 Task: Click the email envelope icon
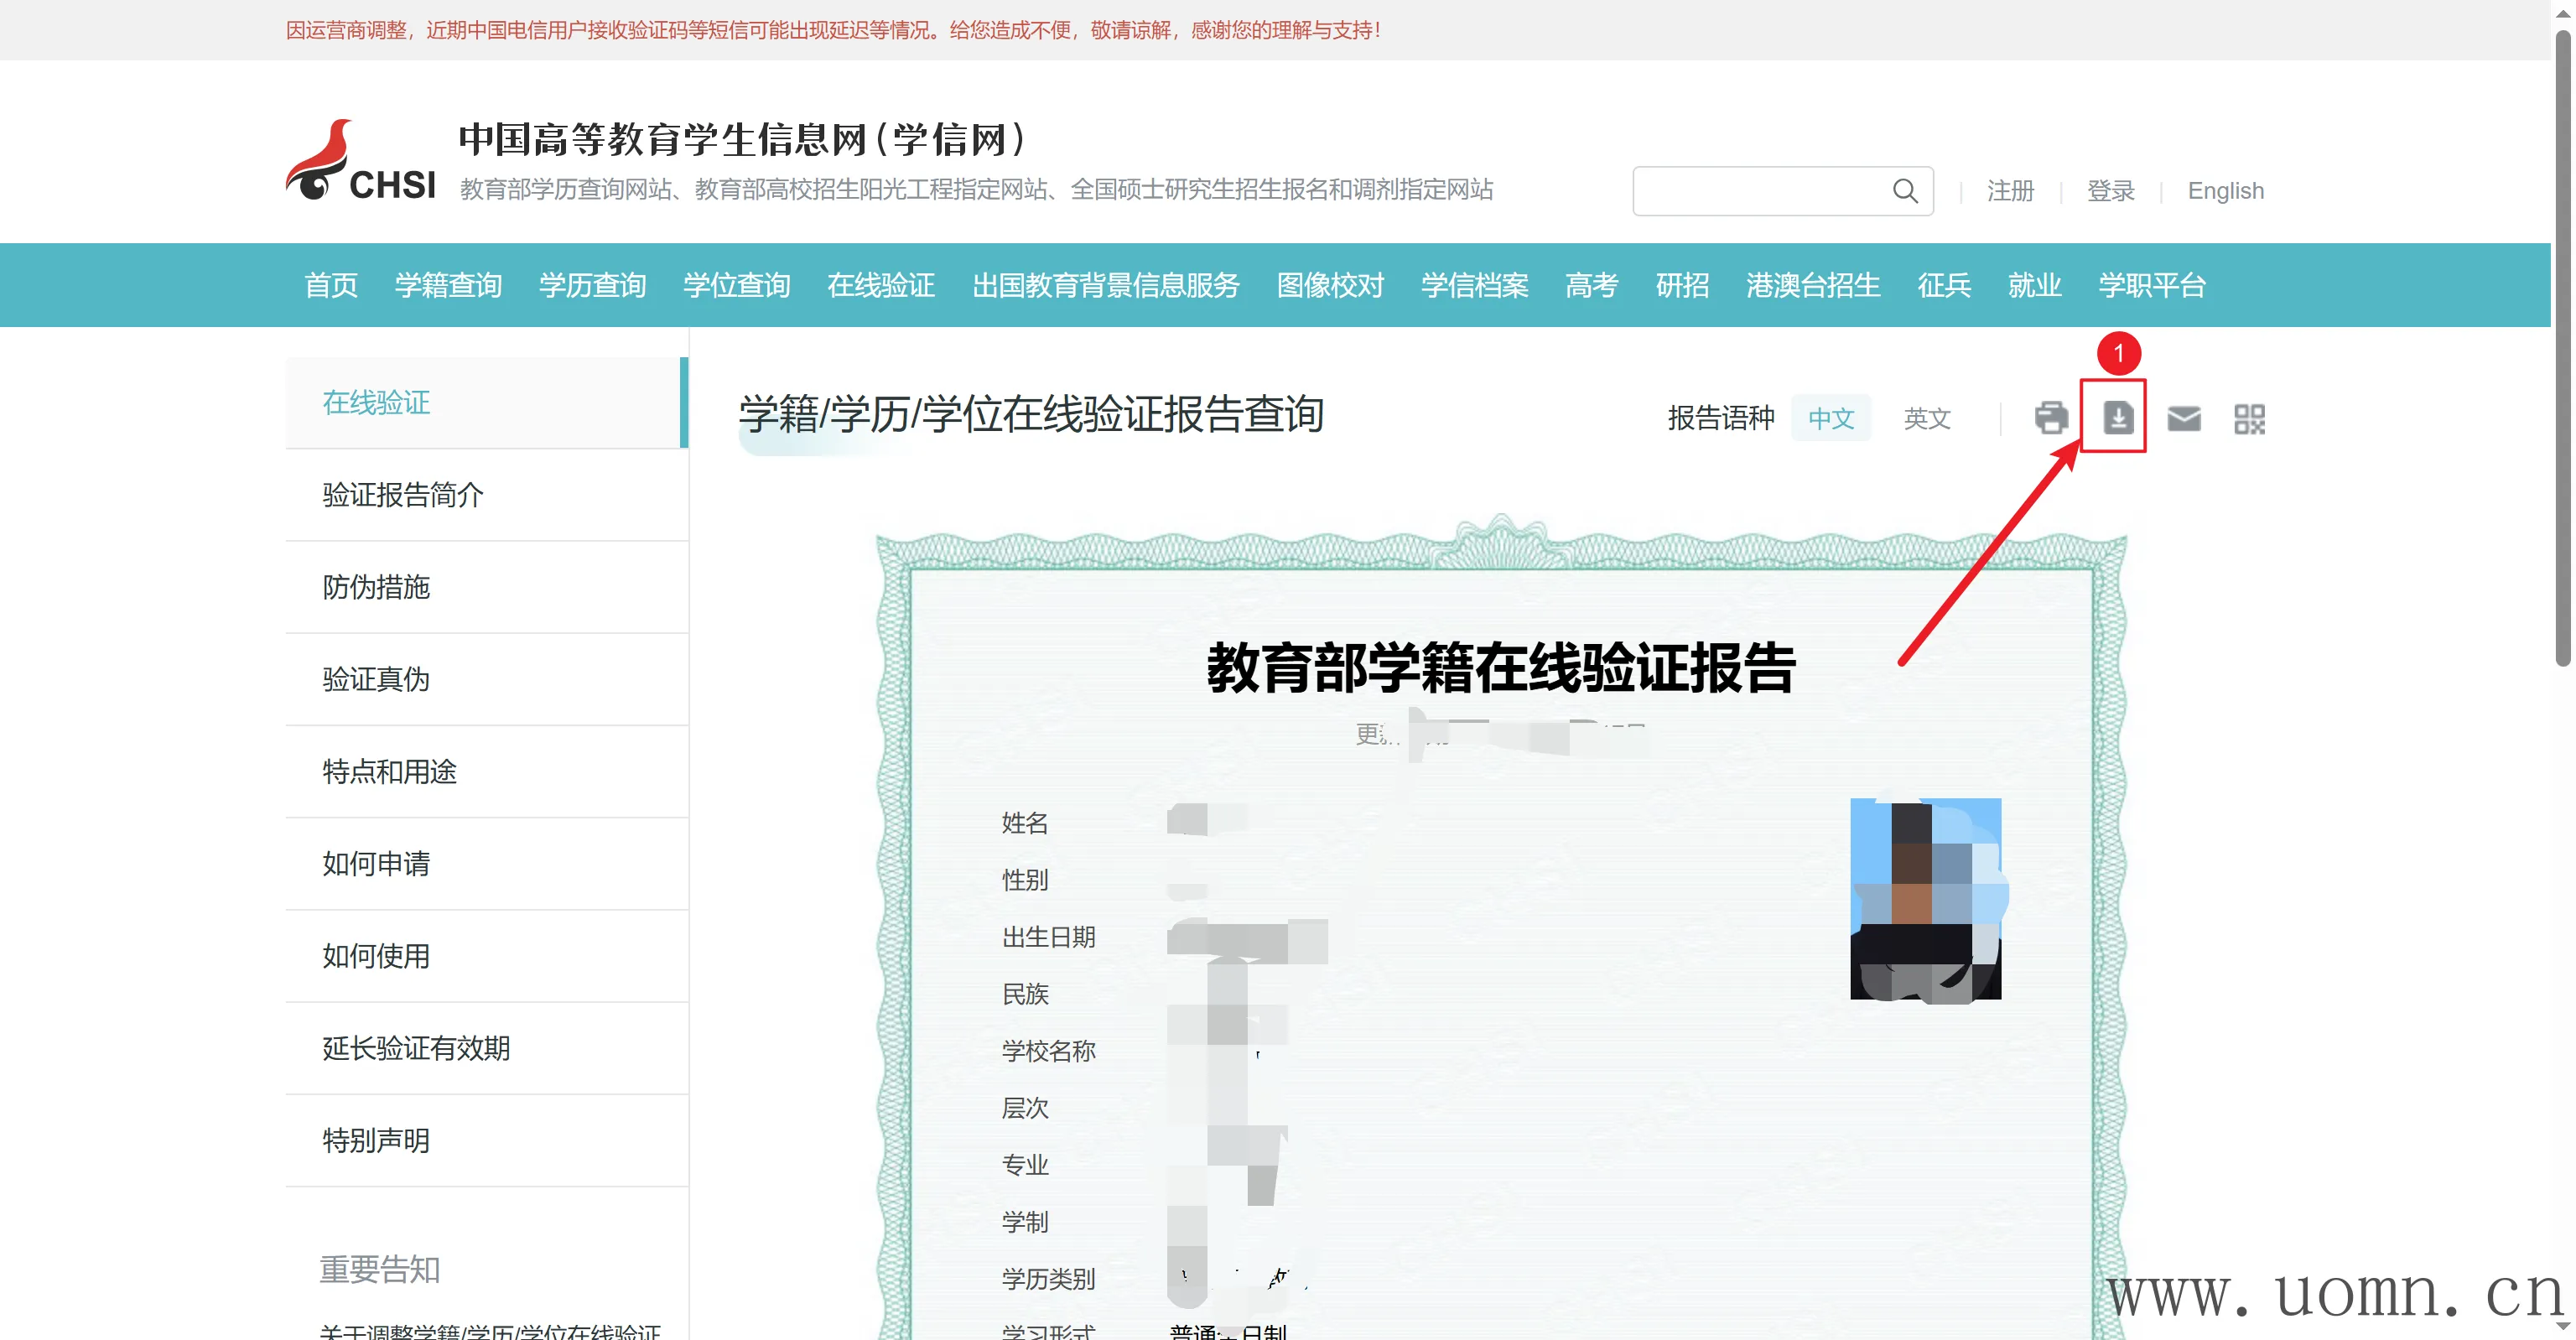pos(2183,418)
